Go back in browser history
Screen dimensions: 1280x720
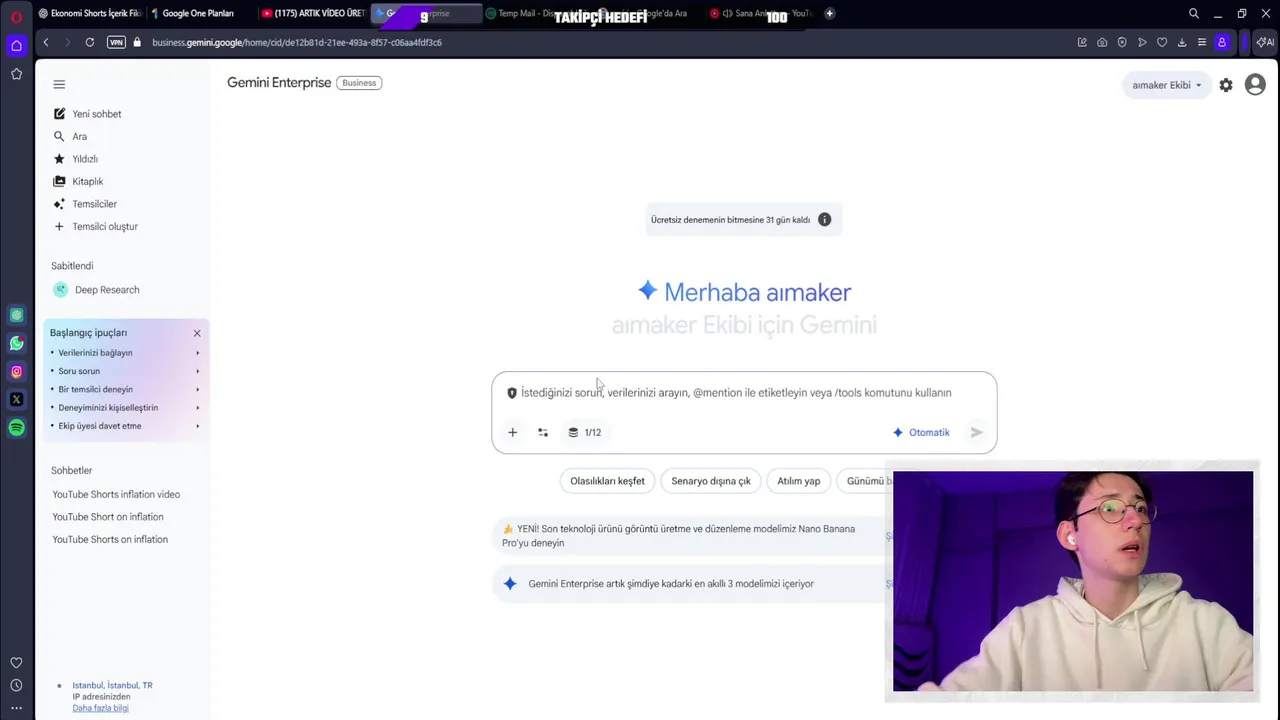click(x=46, y=42)
